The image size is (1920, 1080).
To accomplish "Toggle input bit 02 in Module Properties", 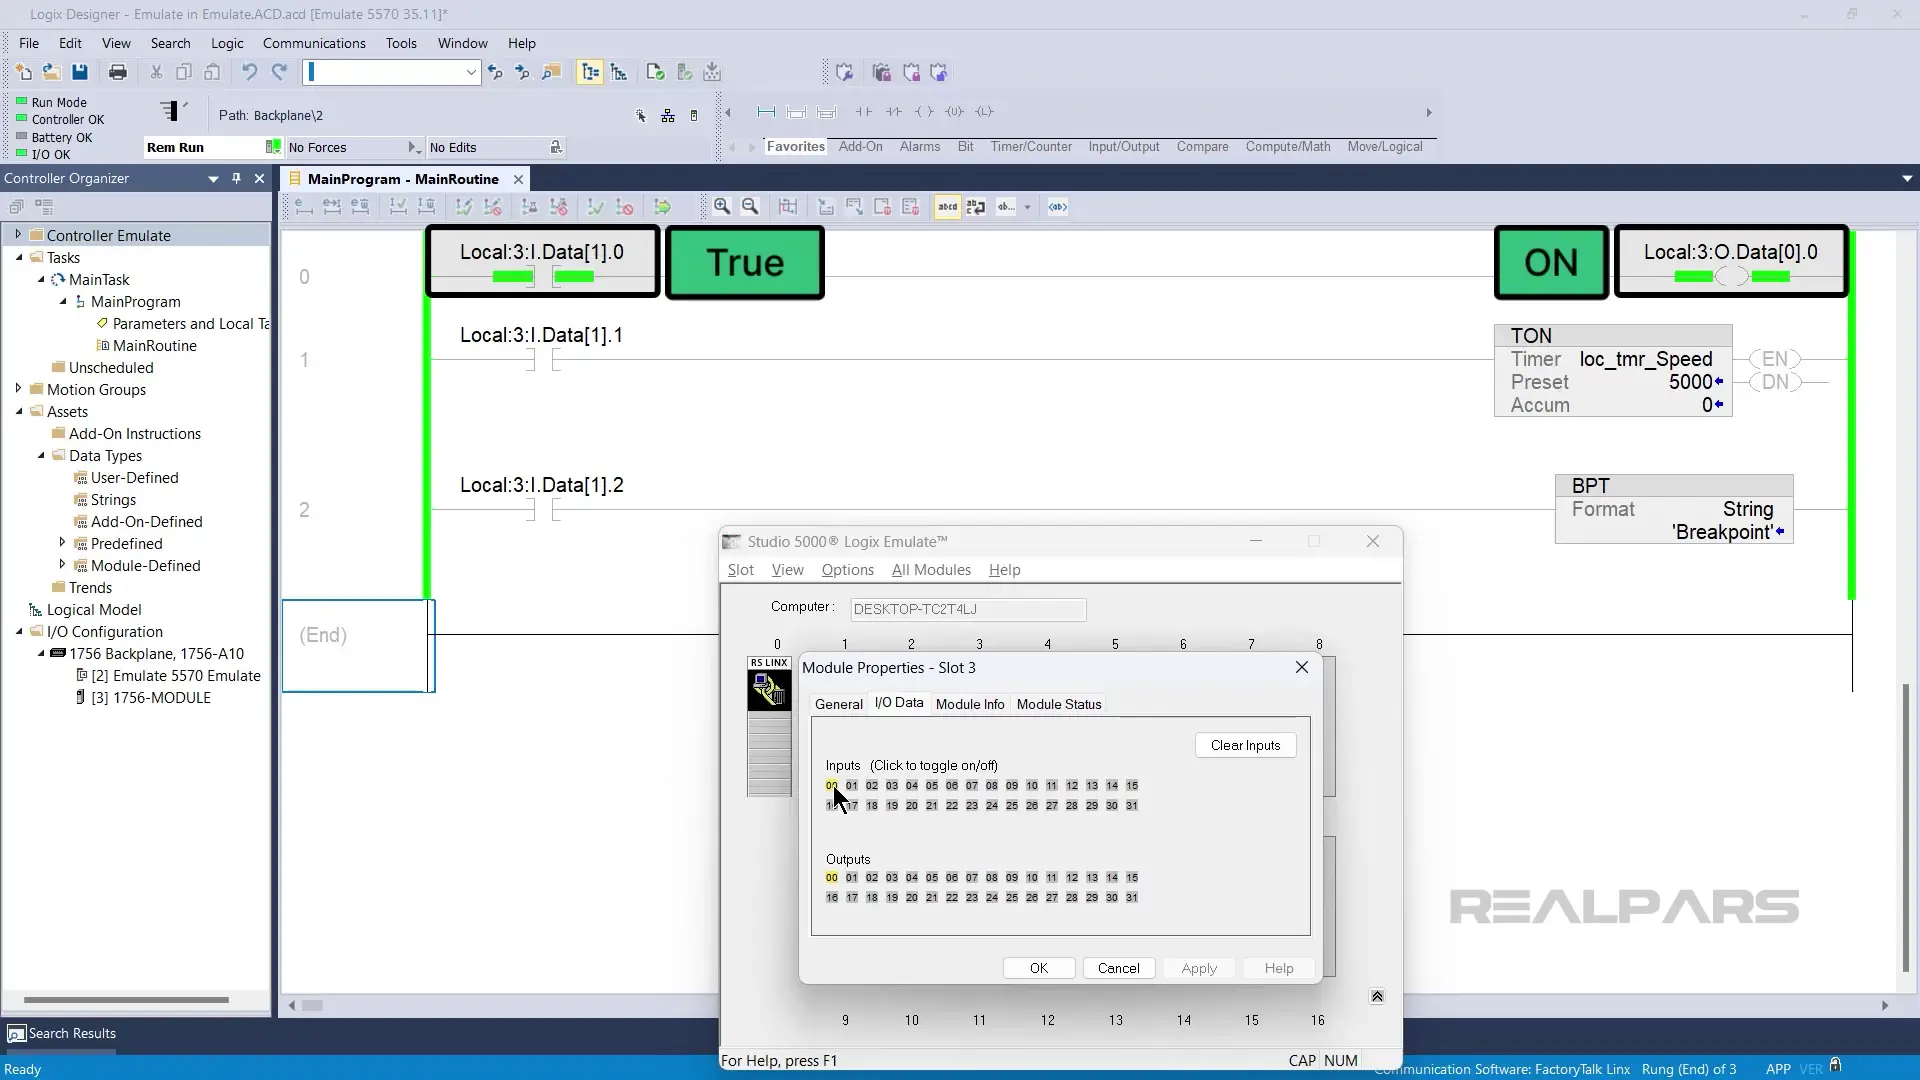I will 872,786.
